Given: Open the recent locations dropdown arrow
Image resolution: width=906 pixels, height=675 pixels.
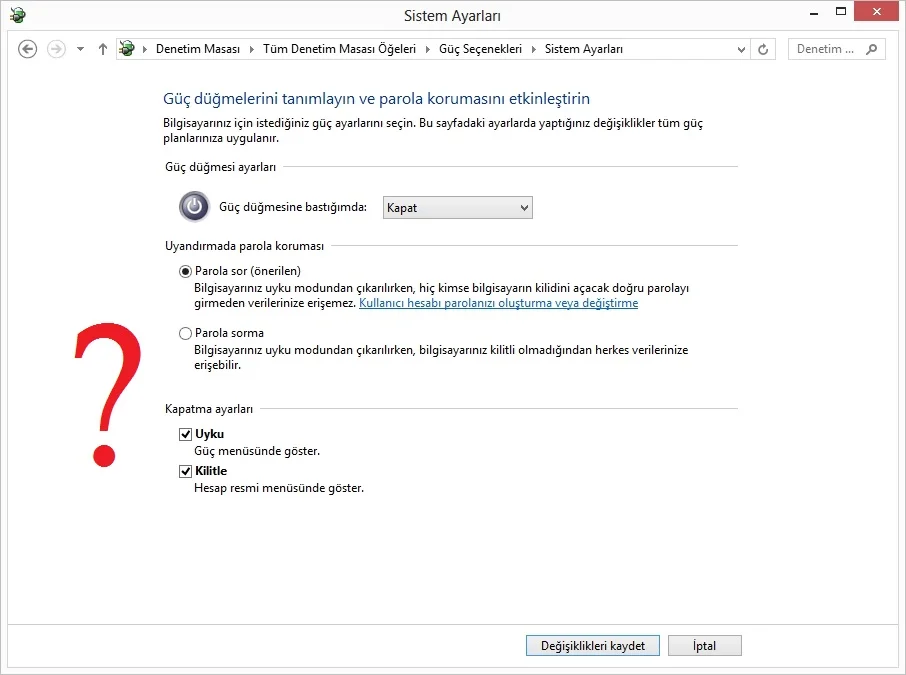Looking at the screenshot, I should coord(80,49).
